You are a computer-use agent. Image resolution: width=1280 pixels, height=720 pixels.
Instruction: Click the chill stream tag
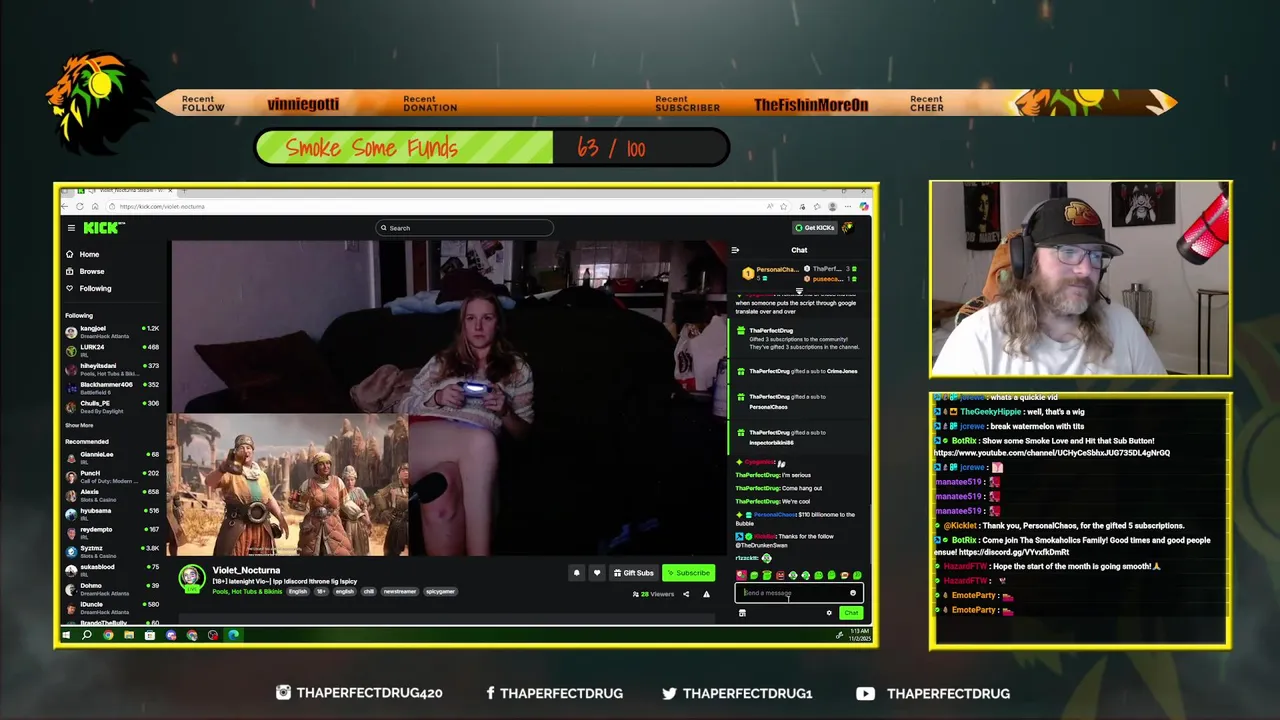pos(368,591)
